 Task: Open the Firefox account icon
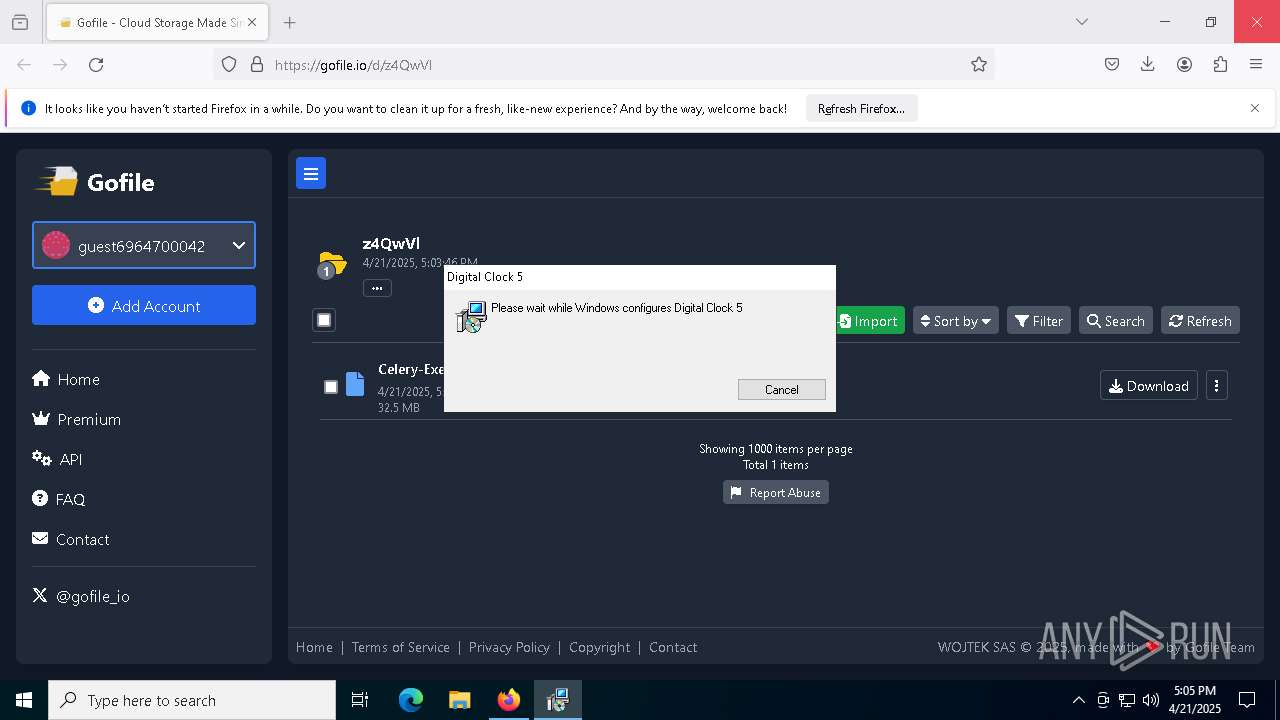click(1184, 64)
